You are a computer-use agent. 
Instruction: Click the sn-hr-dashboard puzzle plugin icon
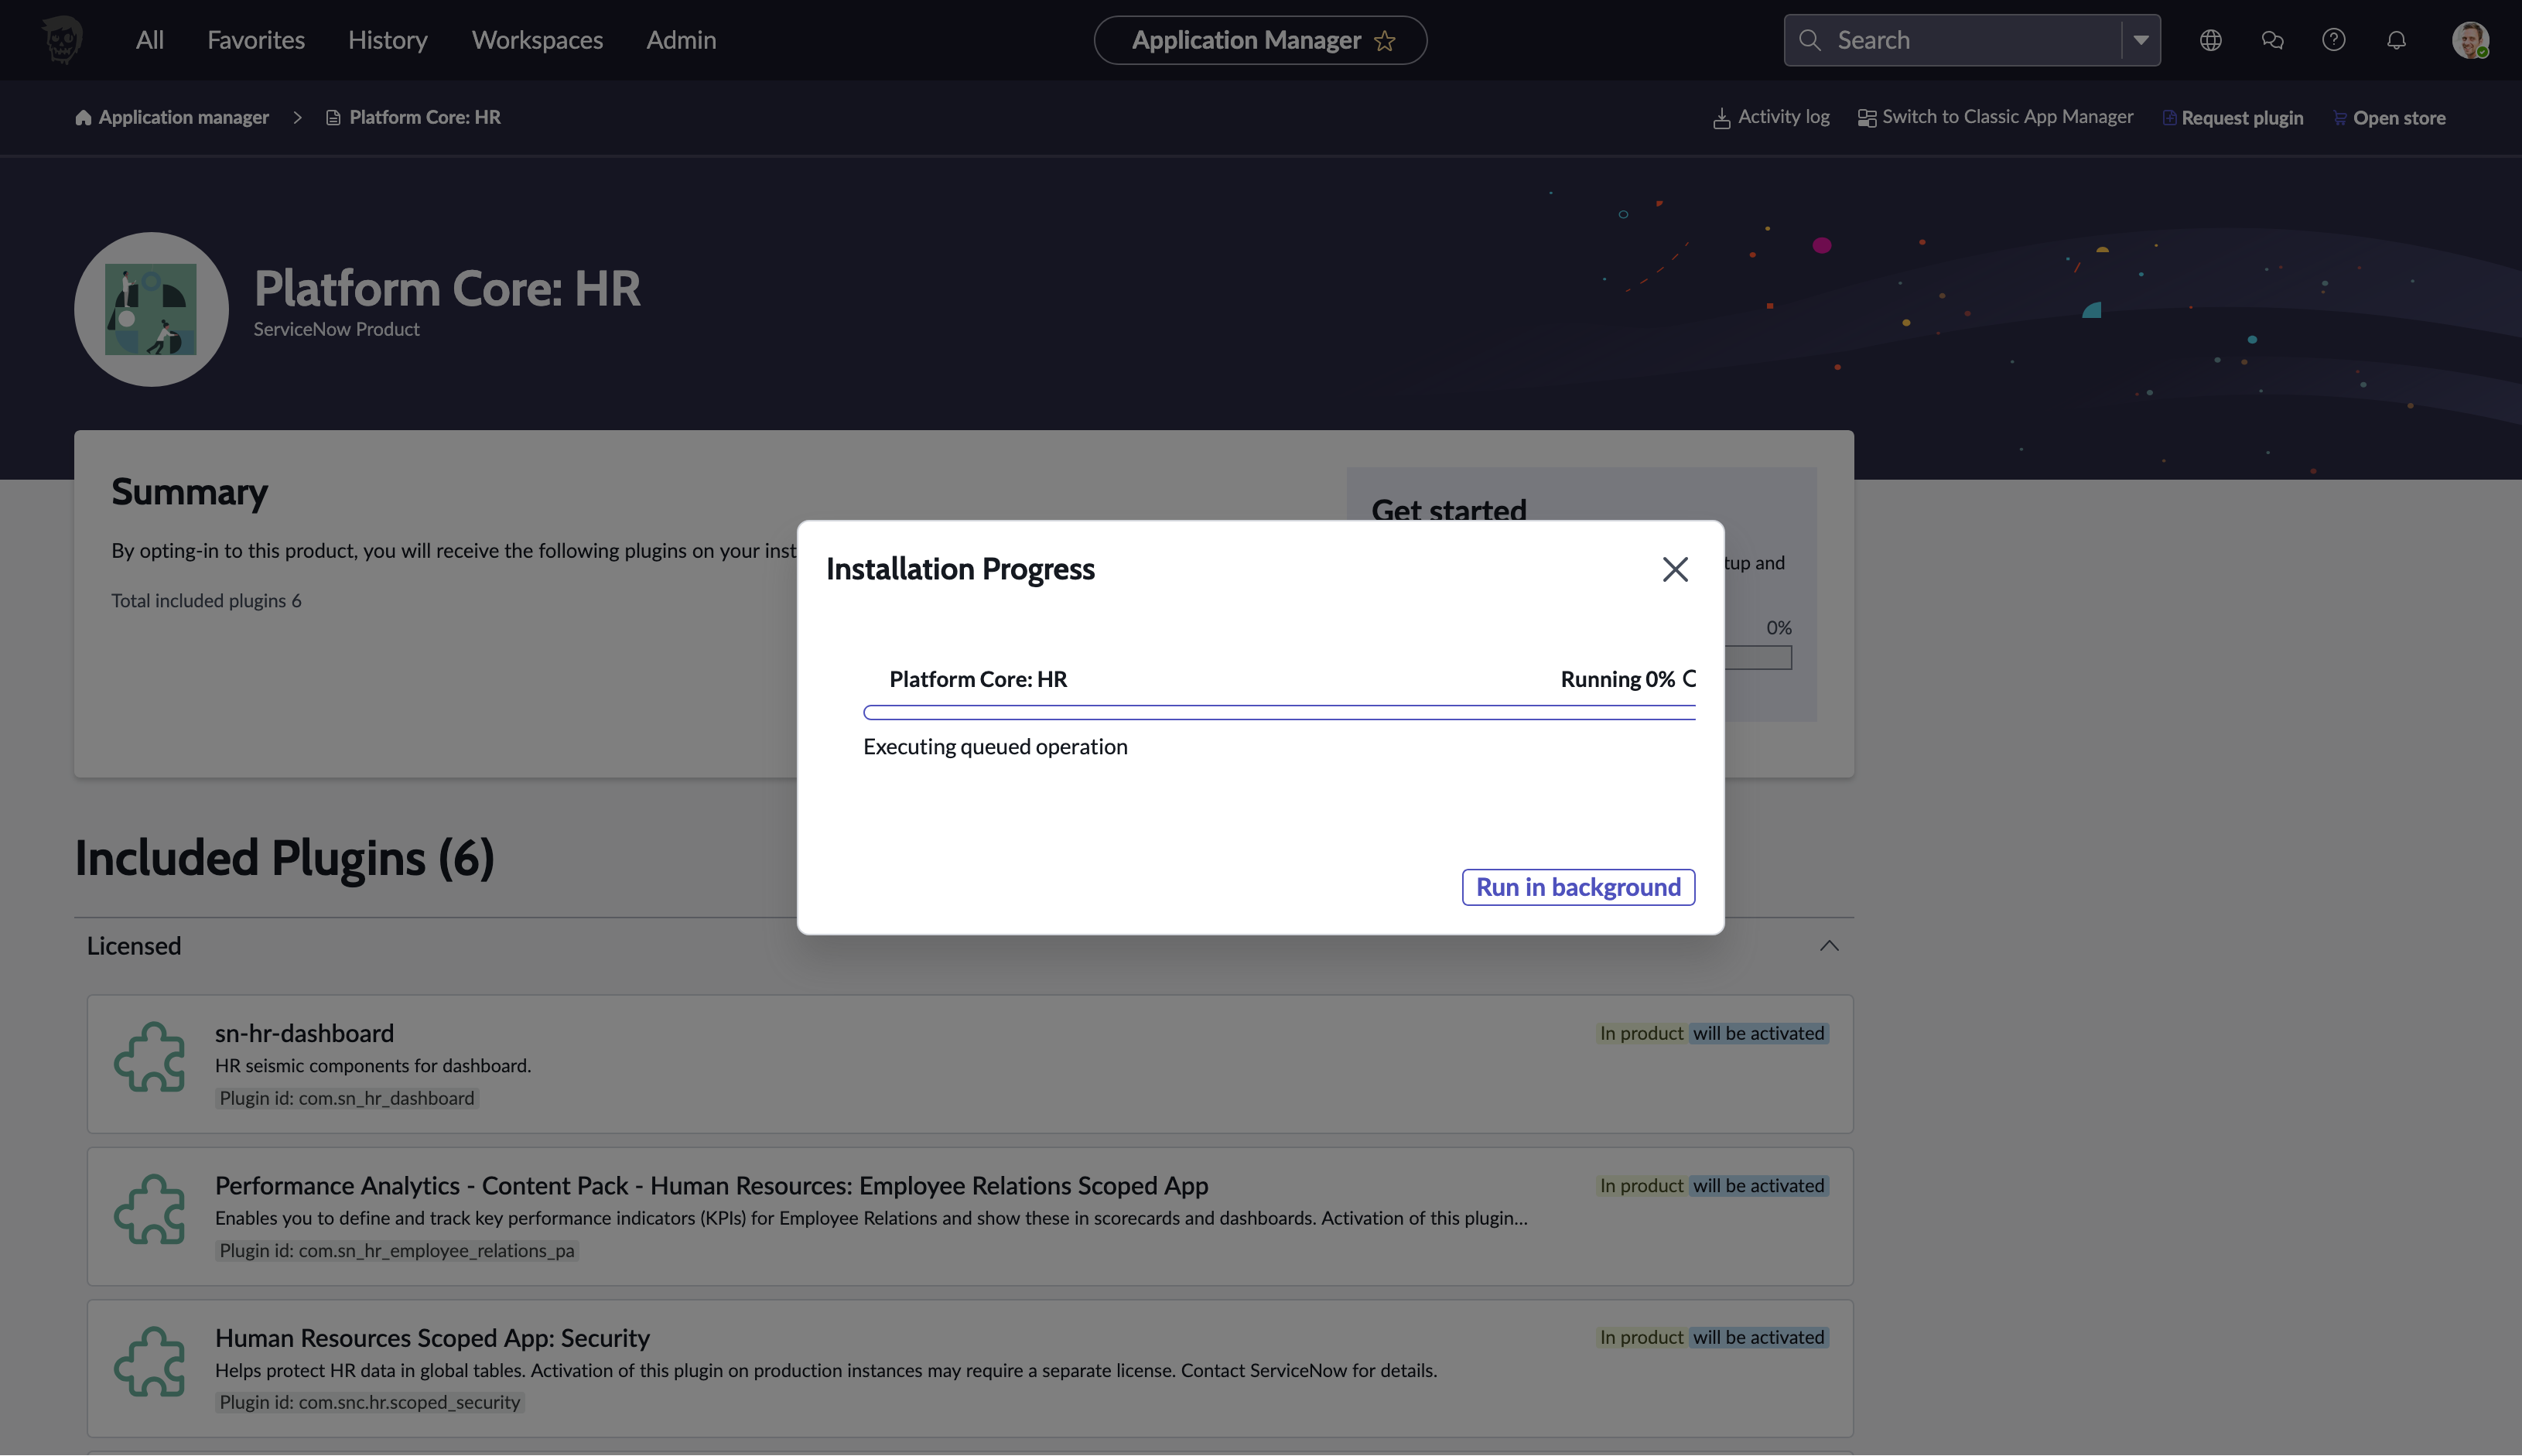150,1057
